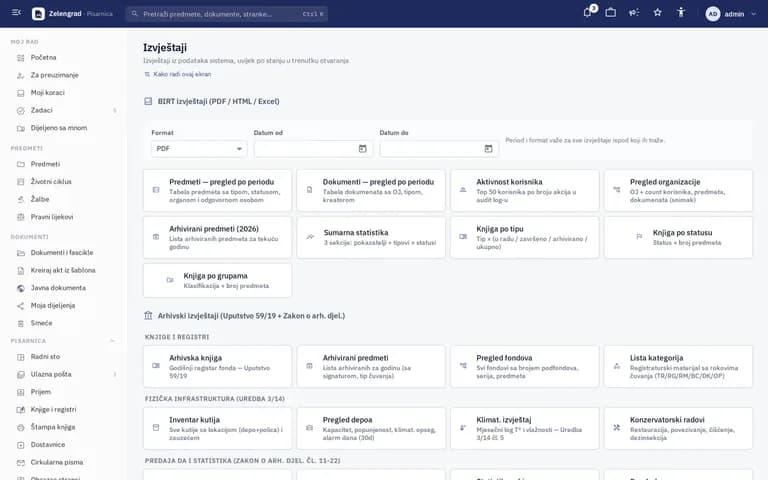Open the Inventar kutija report
This screenshot has height=480, width=768.
pos(217,429)
